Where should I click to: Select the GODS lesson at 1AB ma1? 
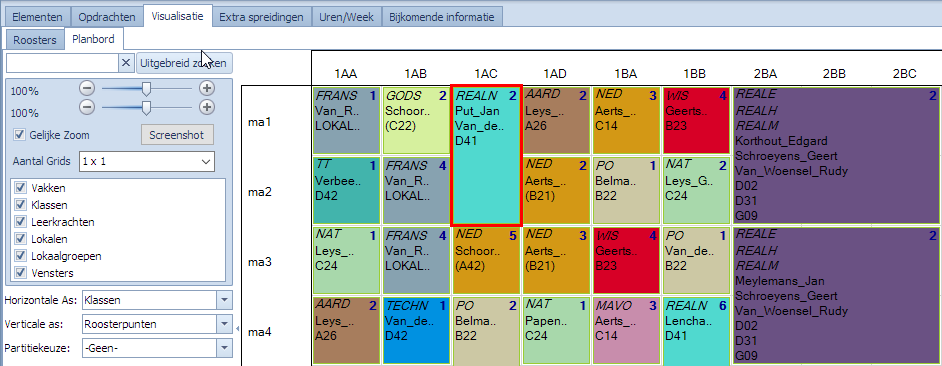416,121
